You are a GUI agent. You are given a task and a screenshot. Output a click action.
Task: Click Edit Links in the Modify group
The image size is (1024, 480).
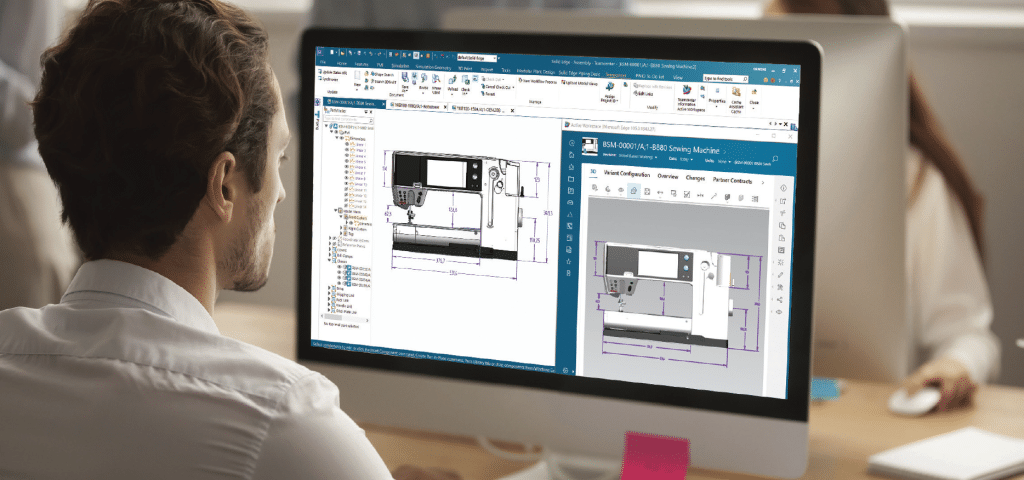(x=643, y=93)
